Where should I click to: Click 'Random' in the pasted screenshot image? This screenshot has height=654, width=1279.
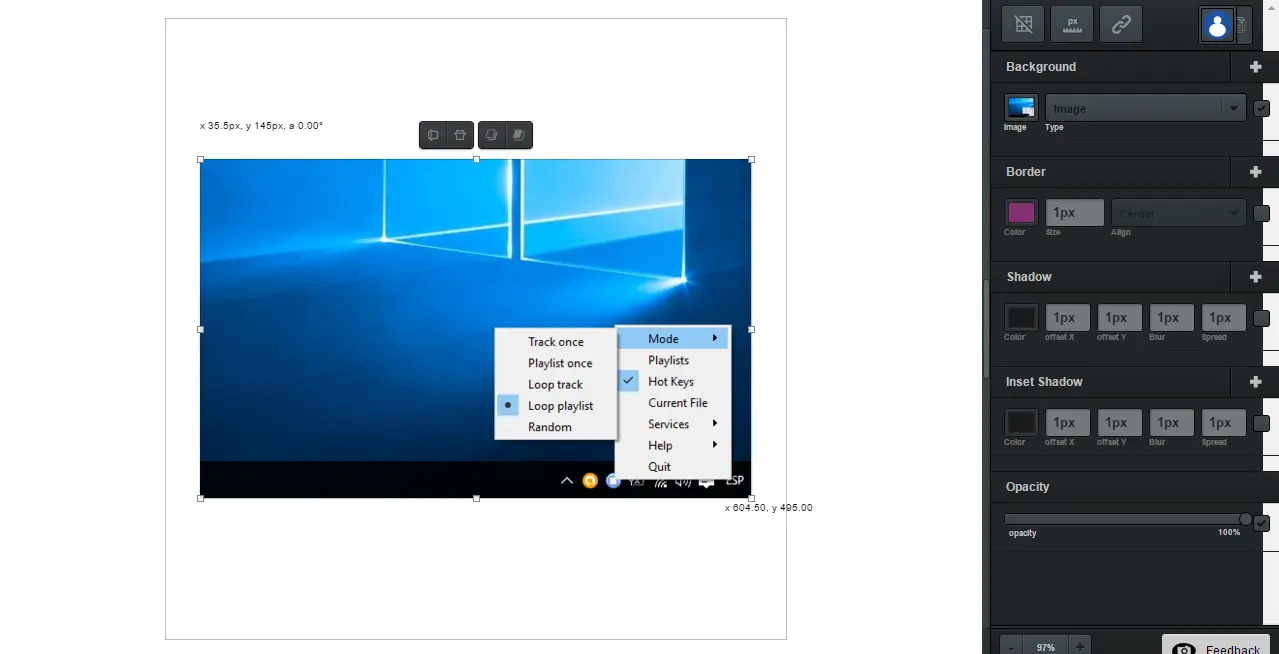pos(550,427)
